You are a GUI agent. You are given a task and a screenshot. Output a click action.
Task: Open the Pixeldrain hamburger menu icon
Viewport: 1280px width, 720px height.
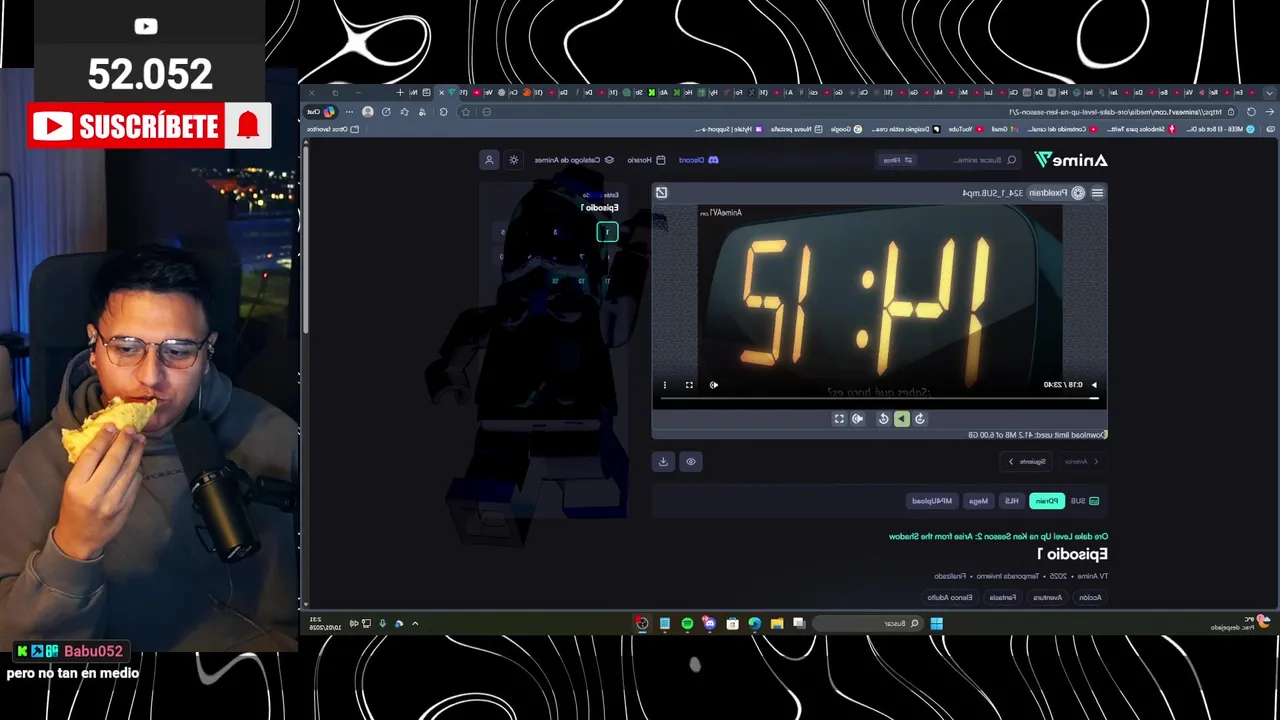pos(1097,193)
